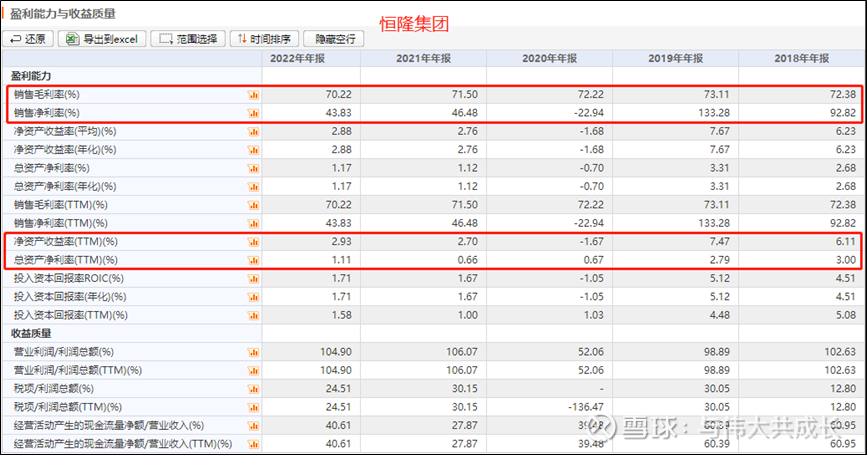The height and width of the screenshot is (455, 867).
Task: Open chart icon for 营业利润/利润总额(TTM)(%) row
Action: [253, 370]
